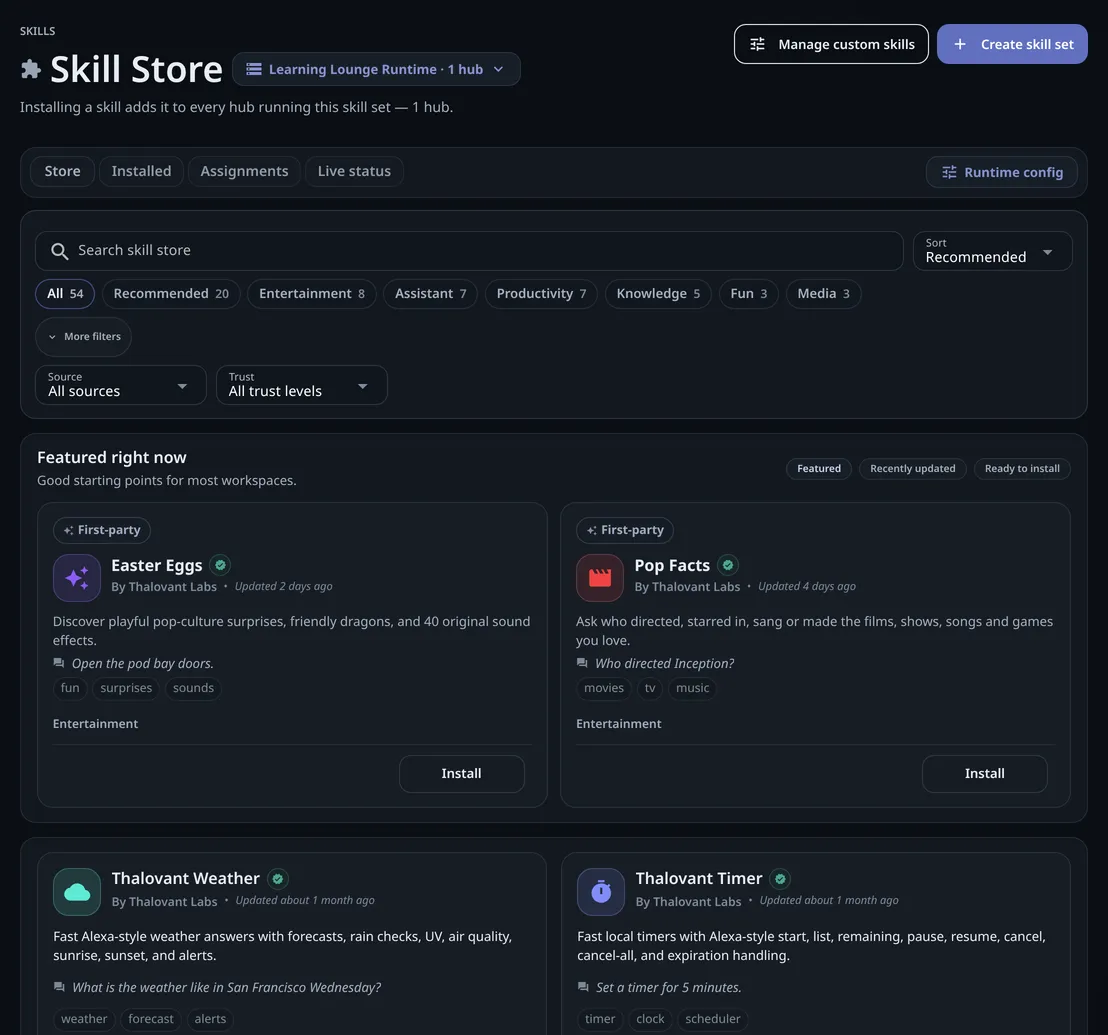Select the Ready to install chip
The width and height of the screenshot is (1108, 1035).
pyautogui.click(x=1022, y=468)
